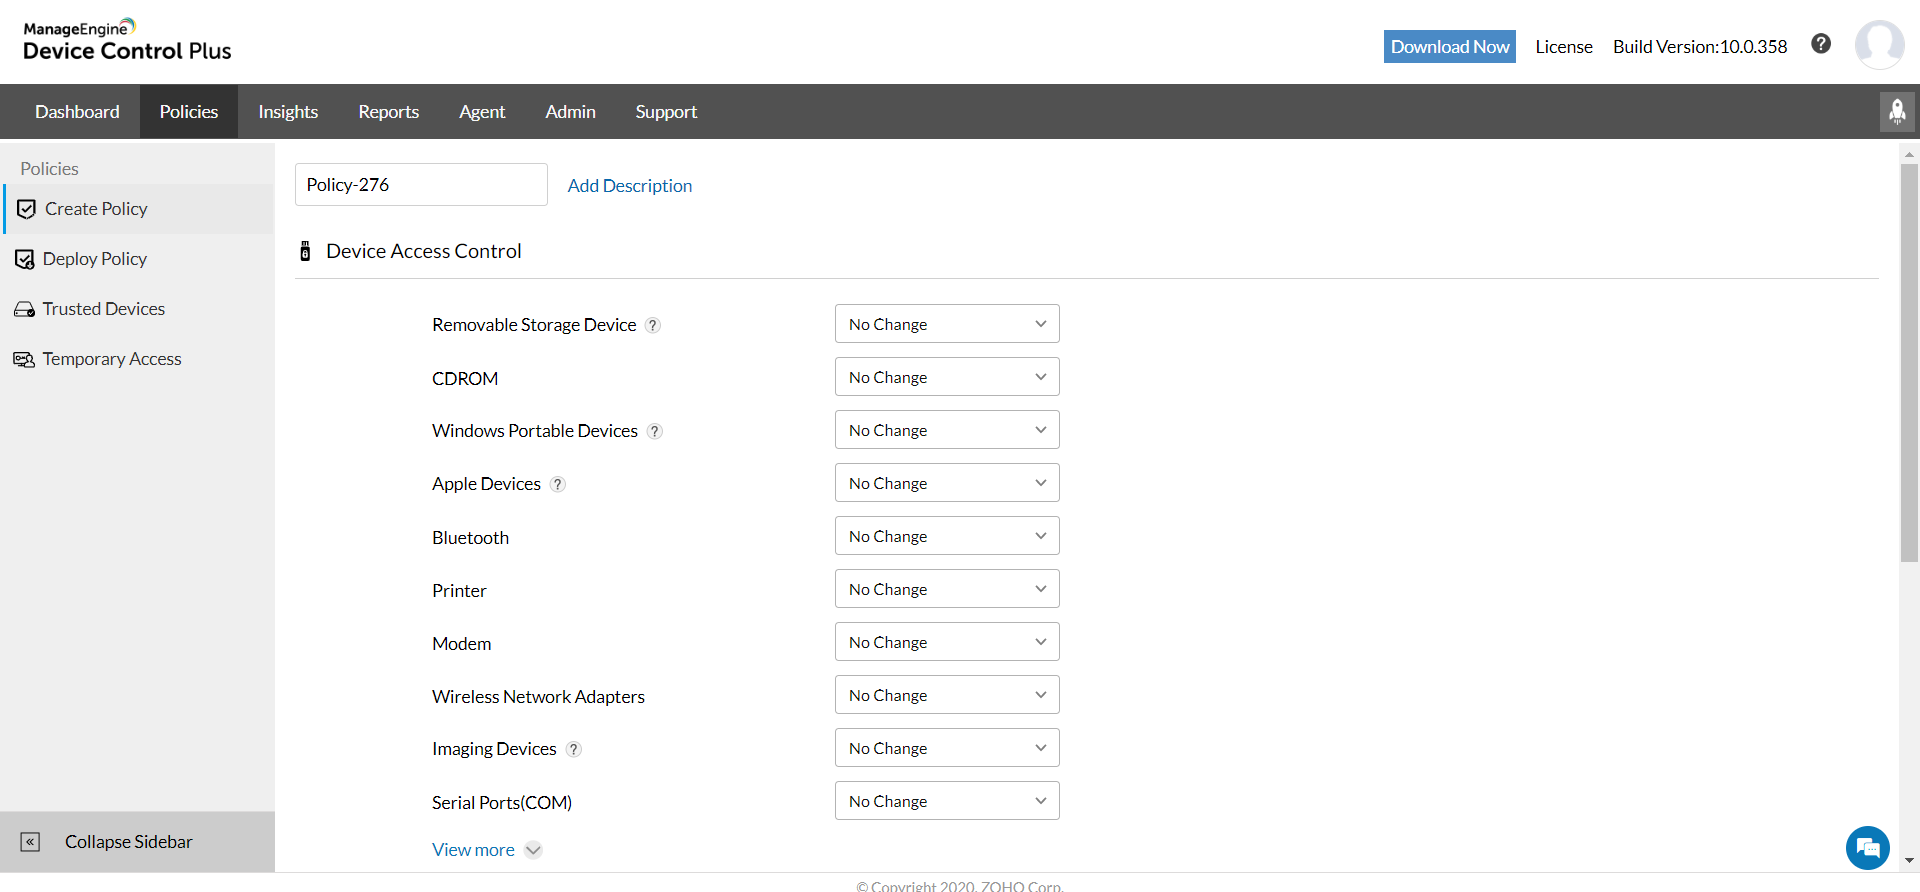Click the Collapse Sidebar arrow icon
Image resolution: width=1920 pixels, height=892 pixels.
31,842
